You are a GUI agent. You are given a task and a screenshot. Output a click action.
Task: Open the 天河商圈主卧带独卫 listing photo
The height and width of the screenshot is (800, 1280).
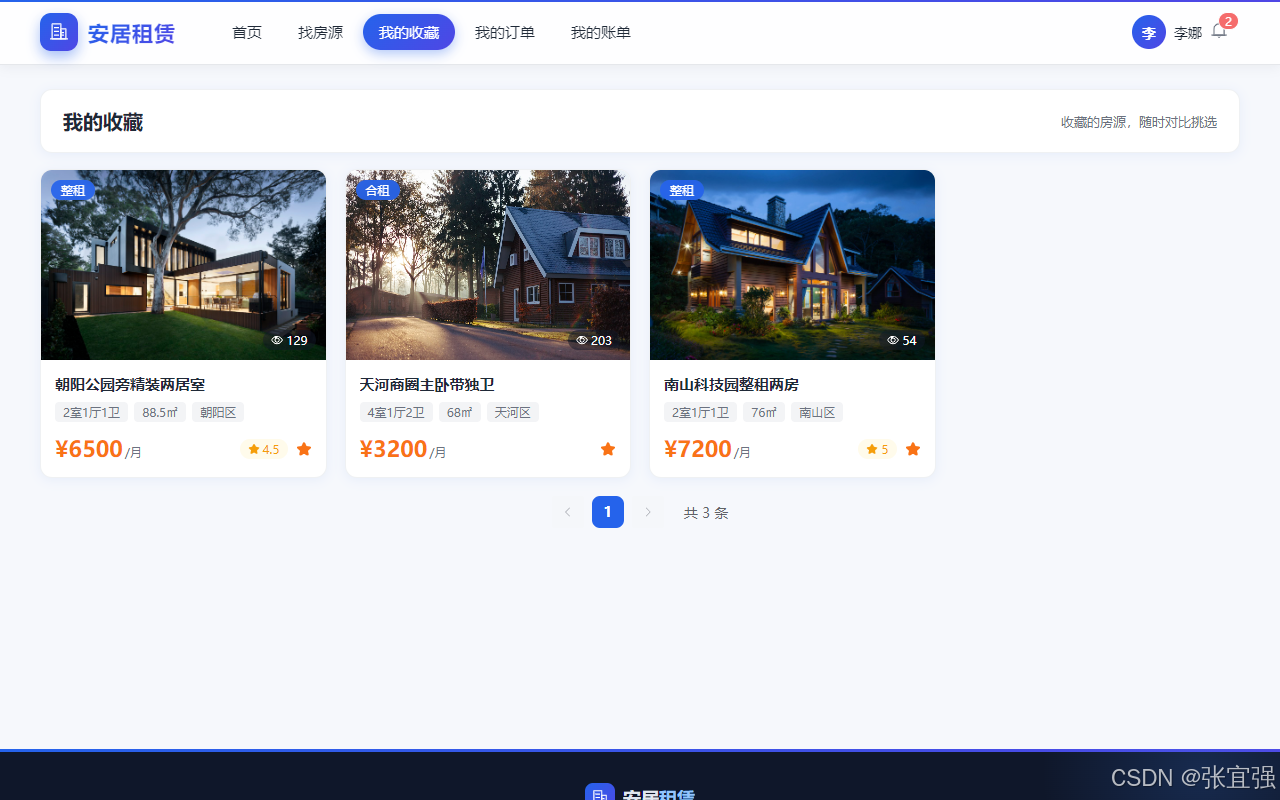point(488,265)
